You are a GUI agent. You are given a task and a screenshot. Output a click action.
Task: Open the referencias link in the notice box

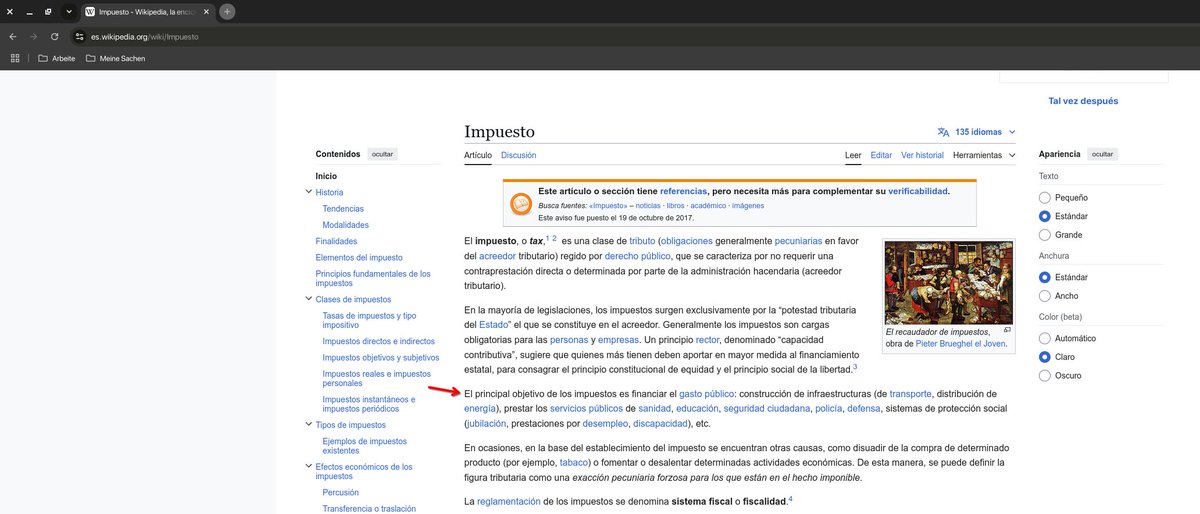pyautogui.click(x=683, y=190)
